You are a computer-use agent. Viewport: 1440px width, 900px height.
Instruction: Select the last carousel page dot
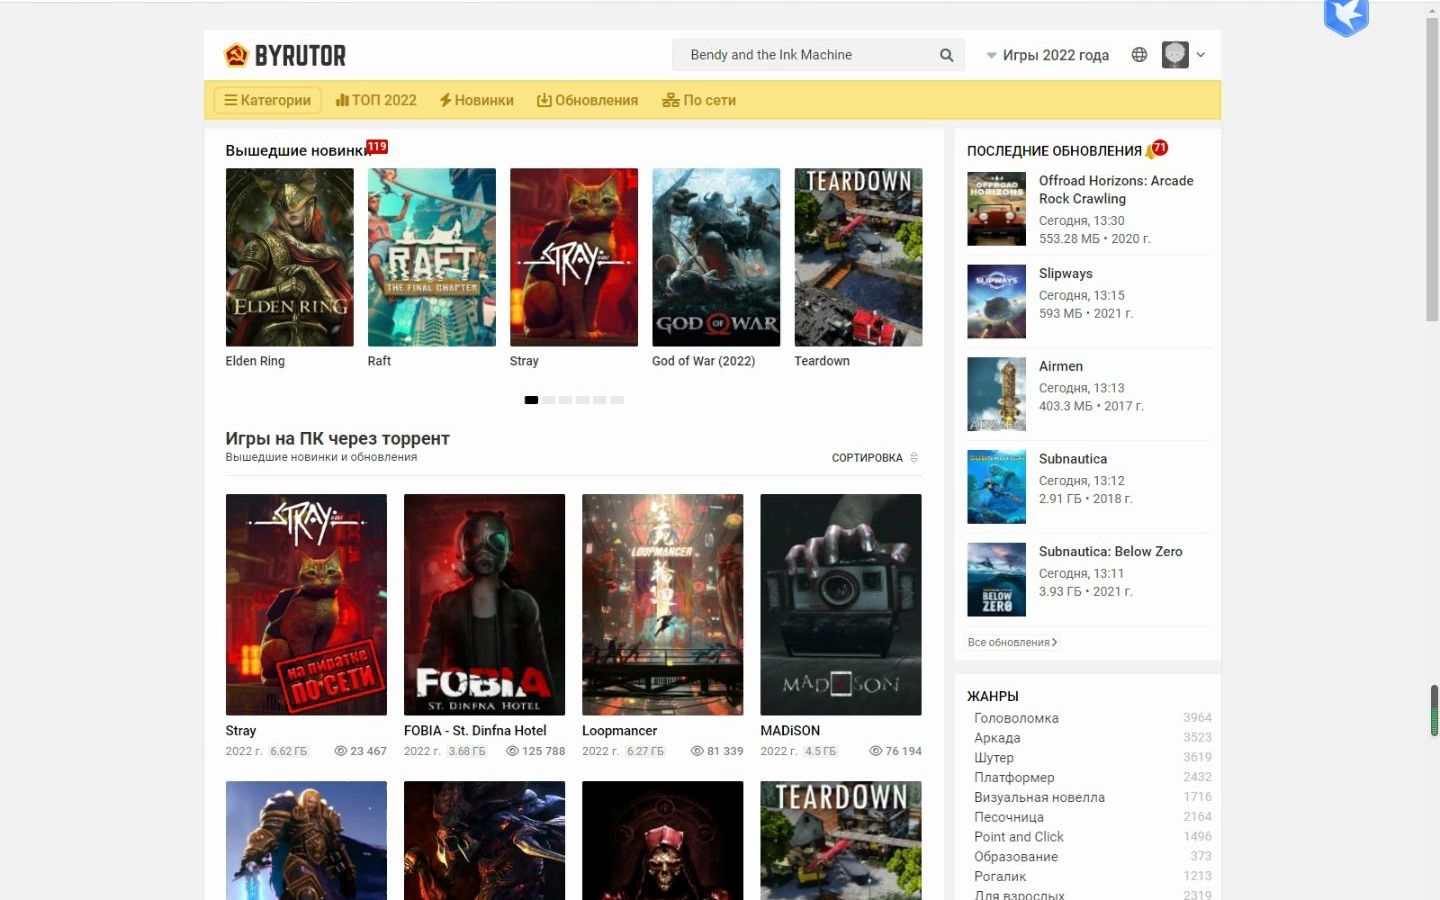tap(616, 400)
